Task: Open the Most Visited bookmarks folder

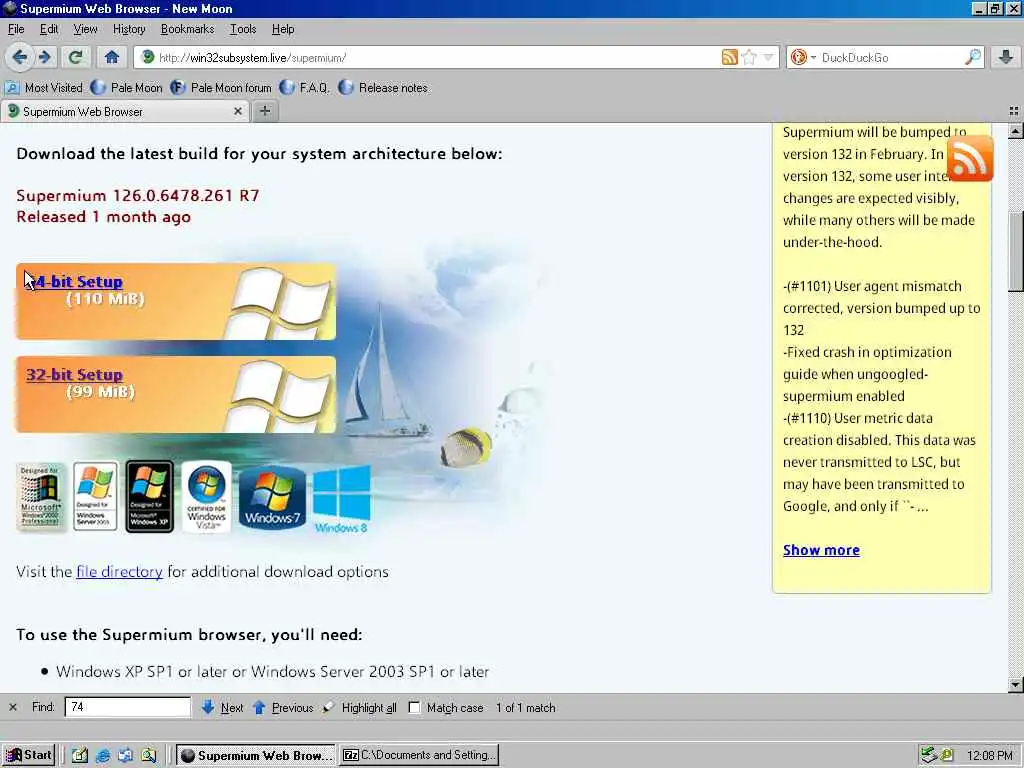Action: 43,88
